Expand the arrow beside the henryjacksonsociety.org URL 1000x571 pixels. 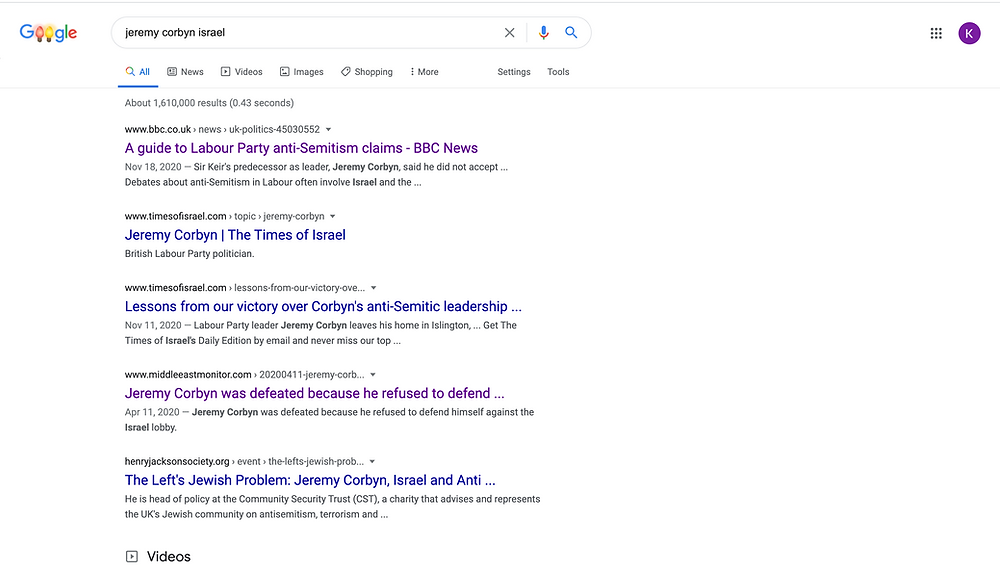(x=372, y=461)
